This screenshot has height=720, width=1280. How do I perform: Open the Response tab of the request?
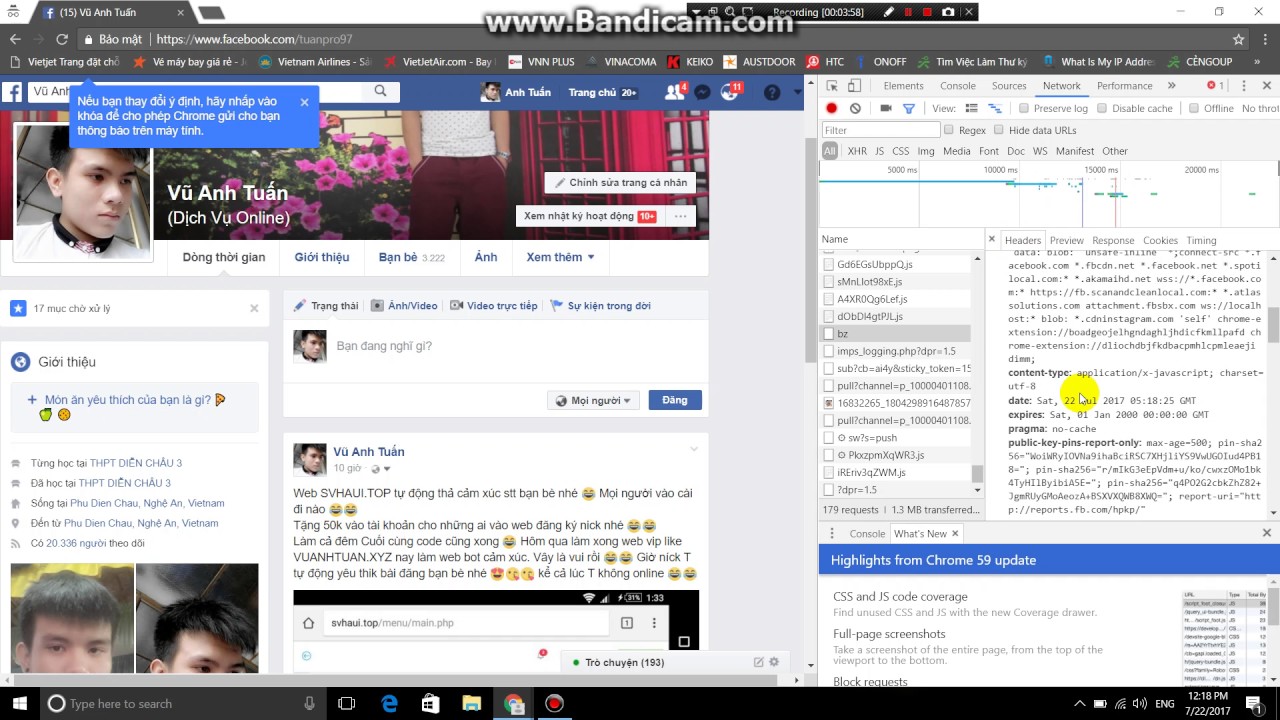tap(1113, 240)
